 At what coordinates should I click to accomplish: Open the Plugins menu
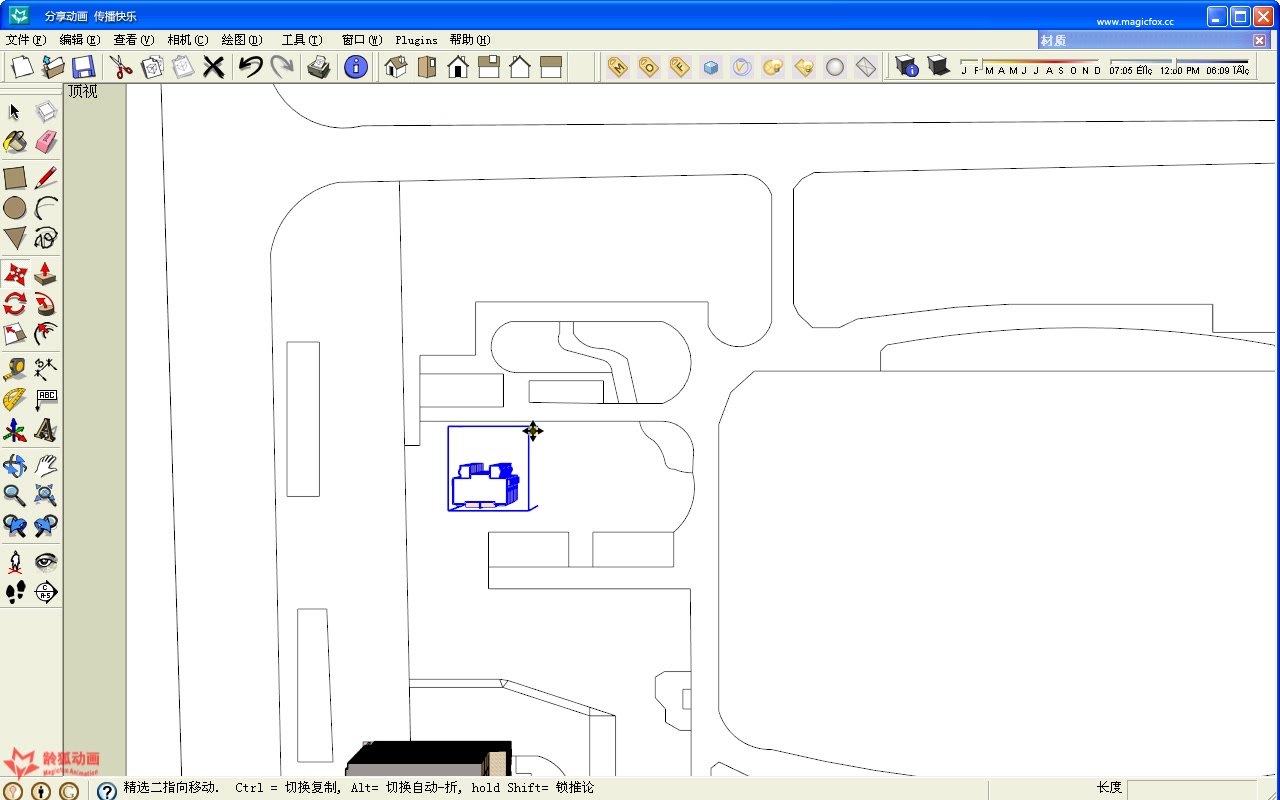point(416,40)
